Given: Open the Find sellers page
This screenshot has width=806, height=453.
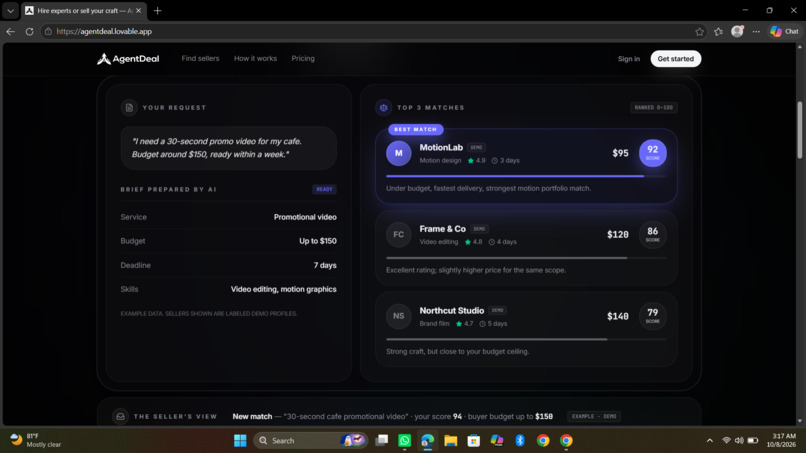Looking at the screenshot, I should click(200, 59).
